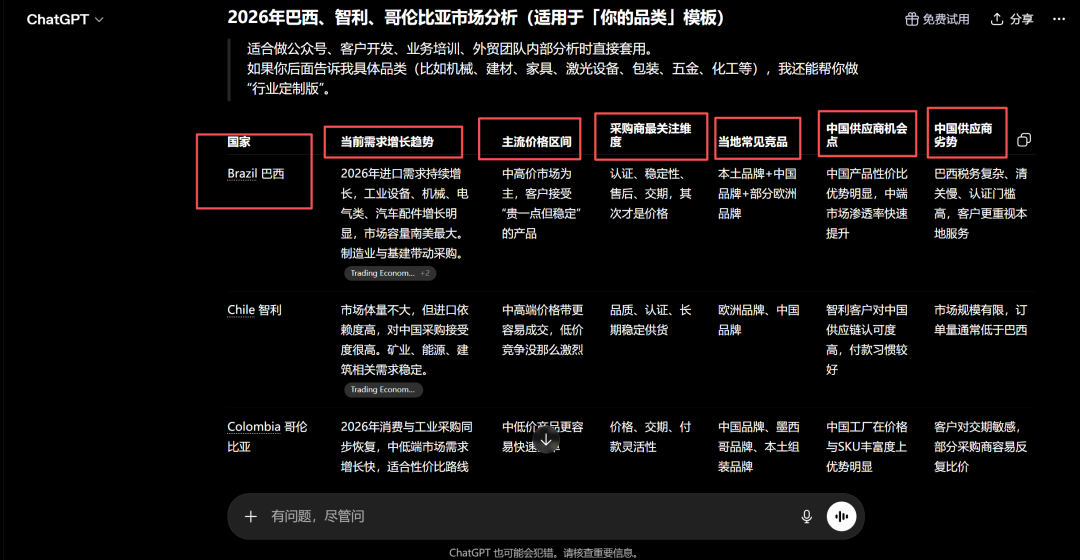The image size is (1080, 560).
Task: Click Colombia cell 价格、交期、付款灵活性
Action: pos(650,437)
